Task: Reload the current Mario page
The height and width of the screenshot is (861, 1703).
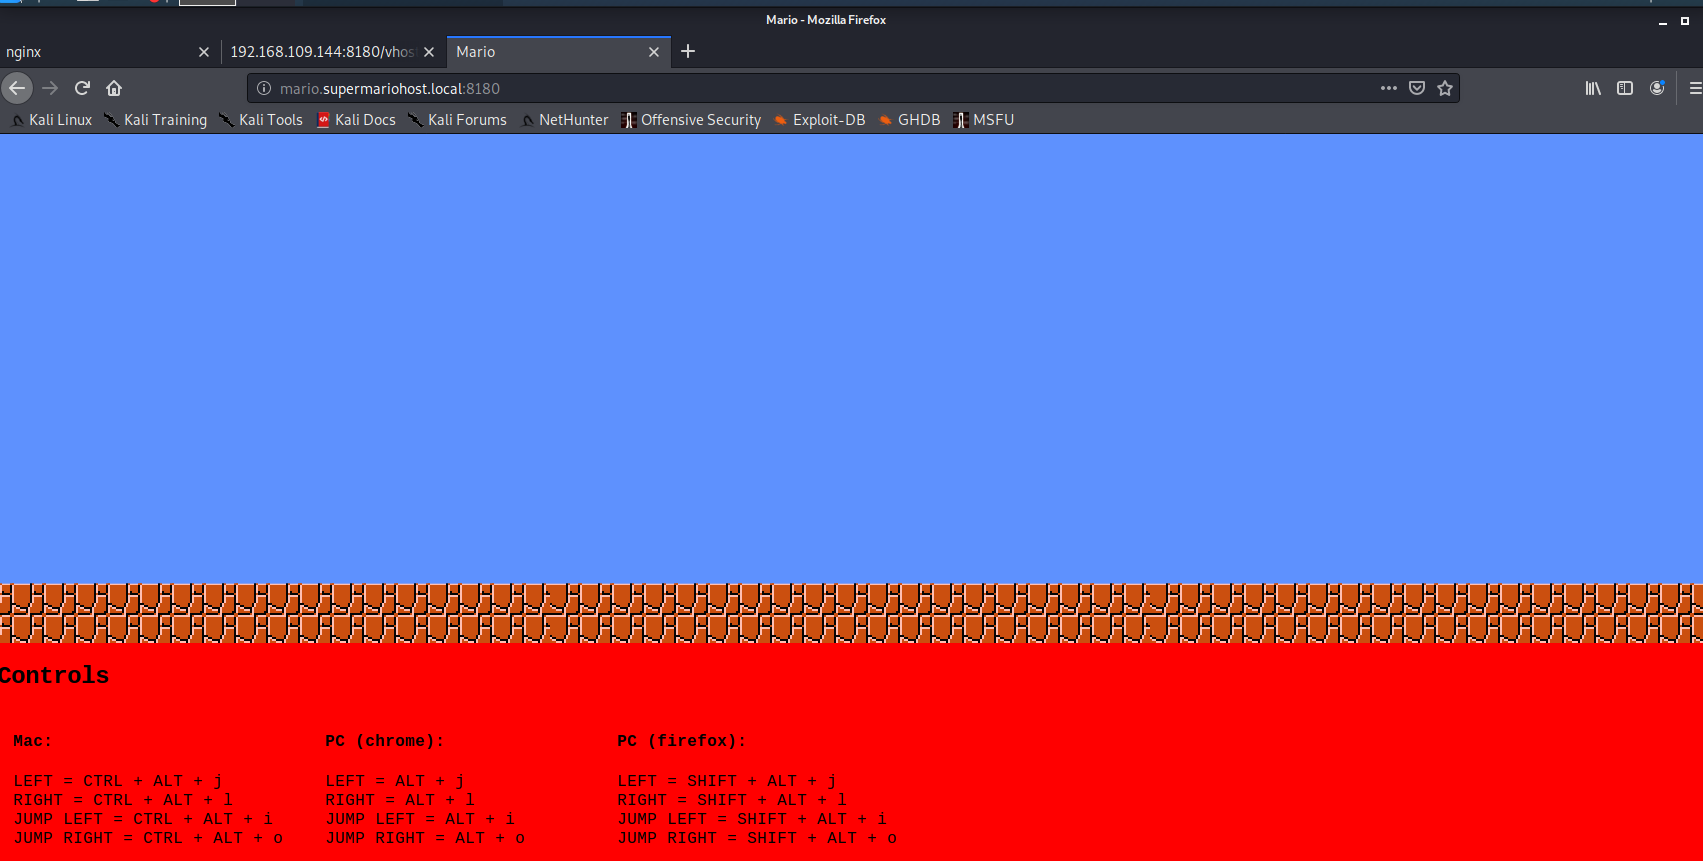Action: (82, 88)
